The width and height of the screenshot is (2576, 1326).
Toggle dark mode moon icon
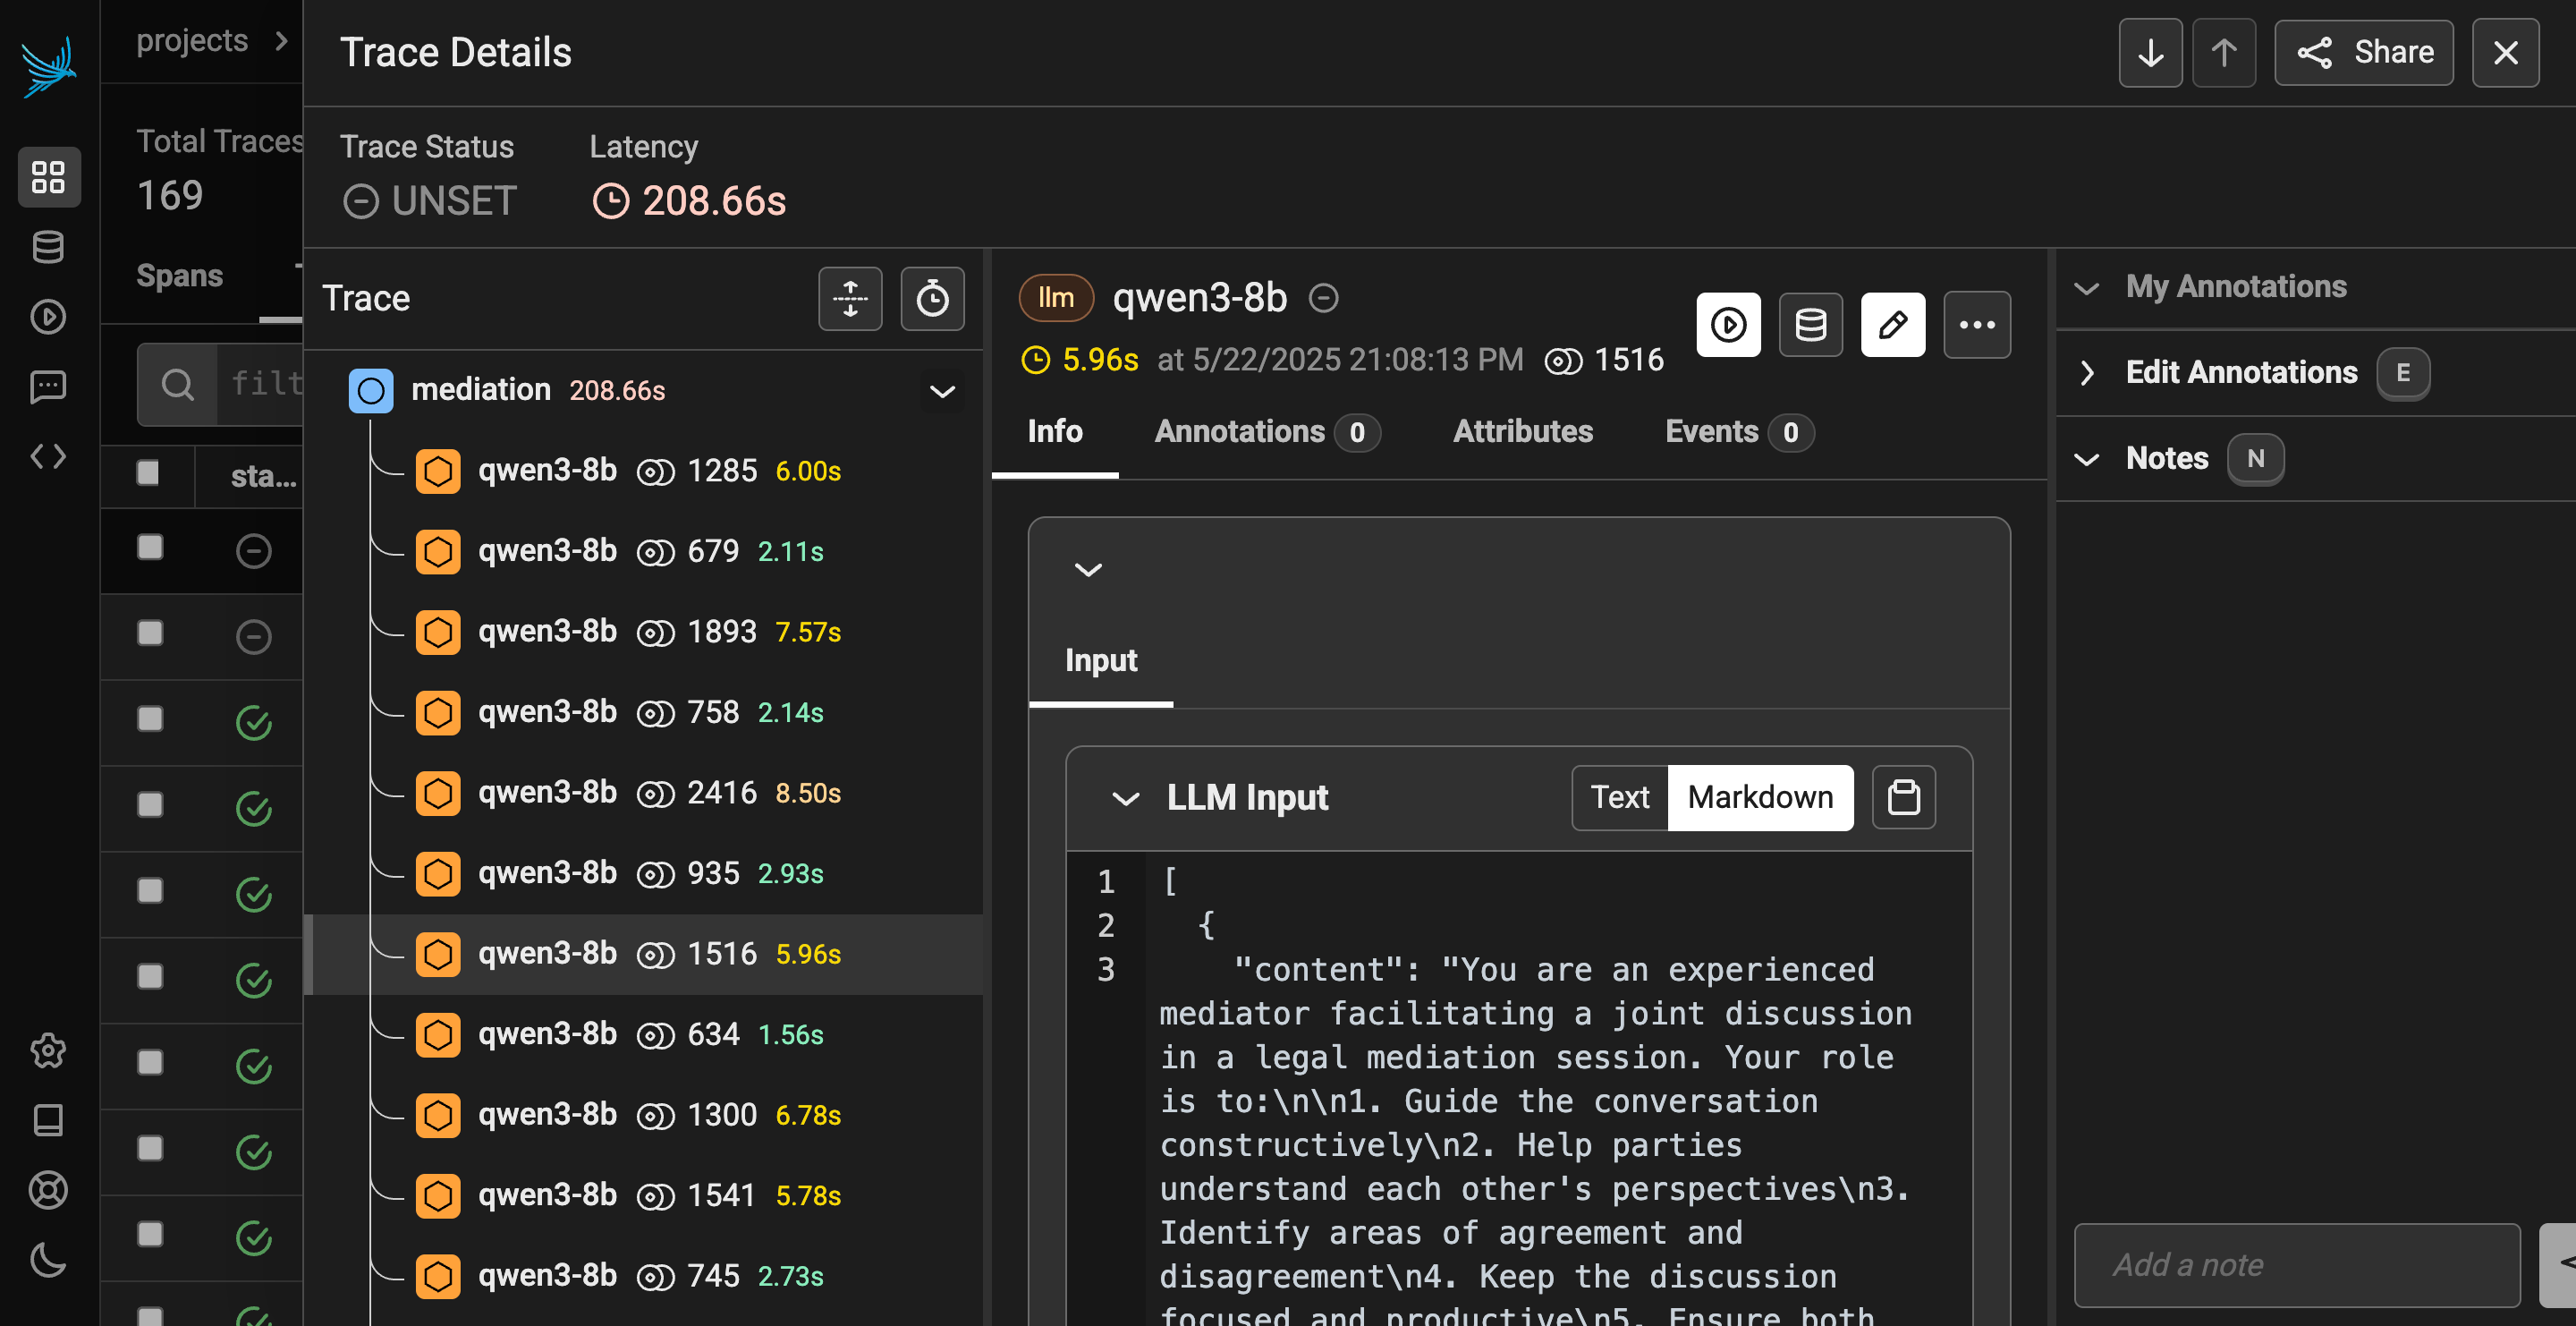click(x=48, y=1260)
